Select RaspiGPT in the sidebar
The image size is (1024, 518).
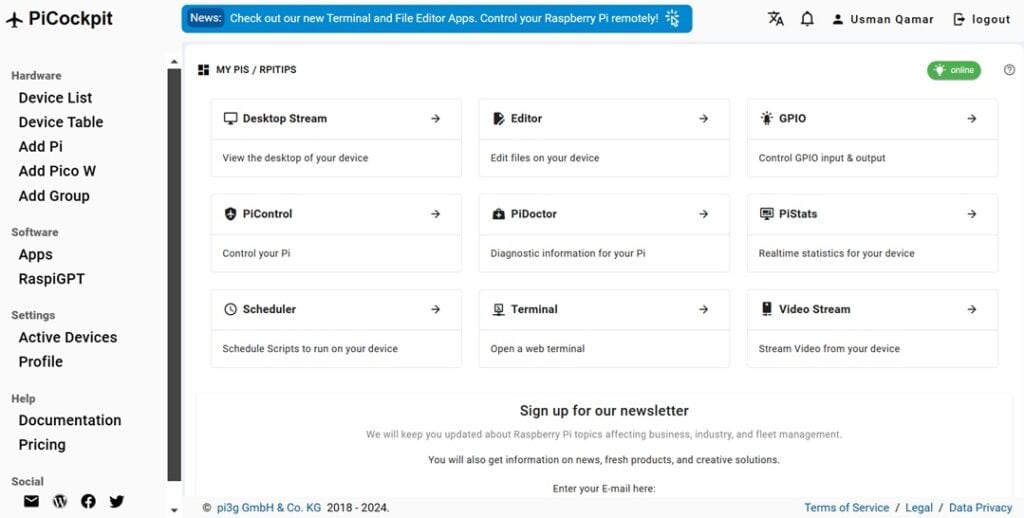click(51, 279)
